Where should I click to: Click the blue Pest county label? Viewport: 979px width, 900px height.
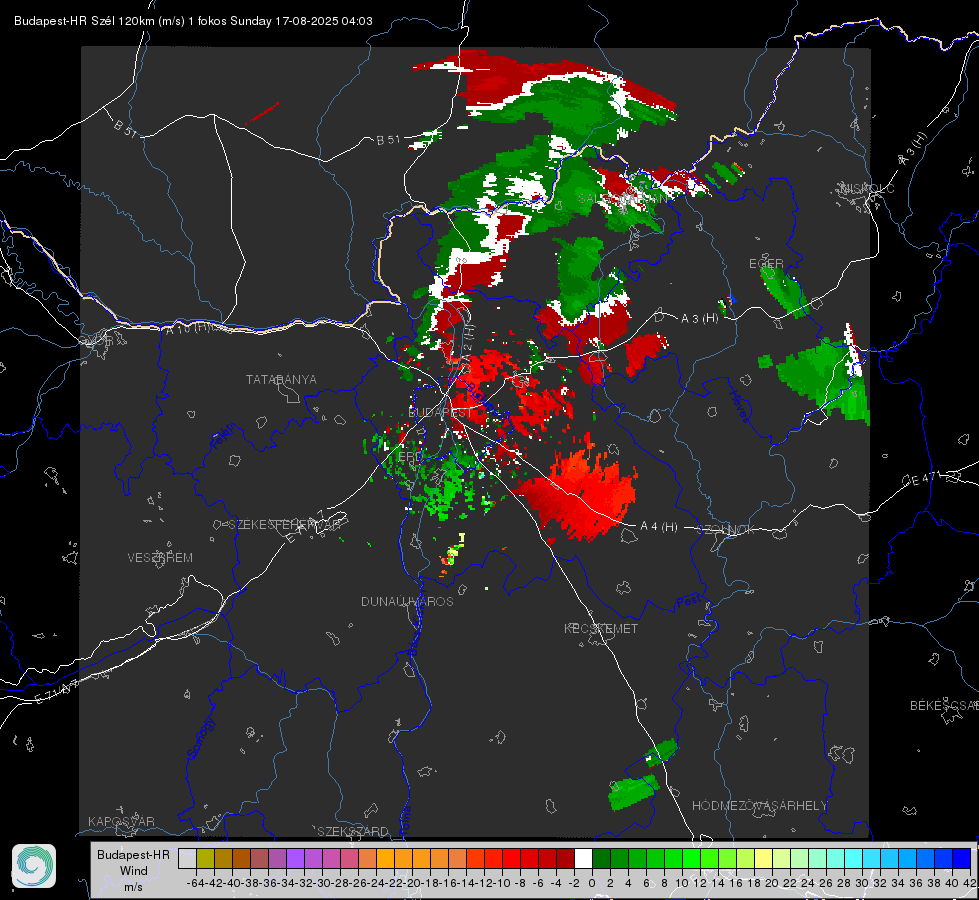coord(687,602)
